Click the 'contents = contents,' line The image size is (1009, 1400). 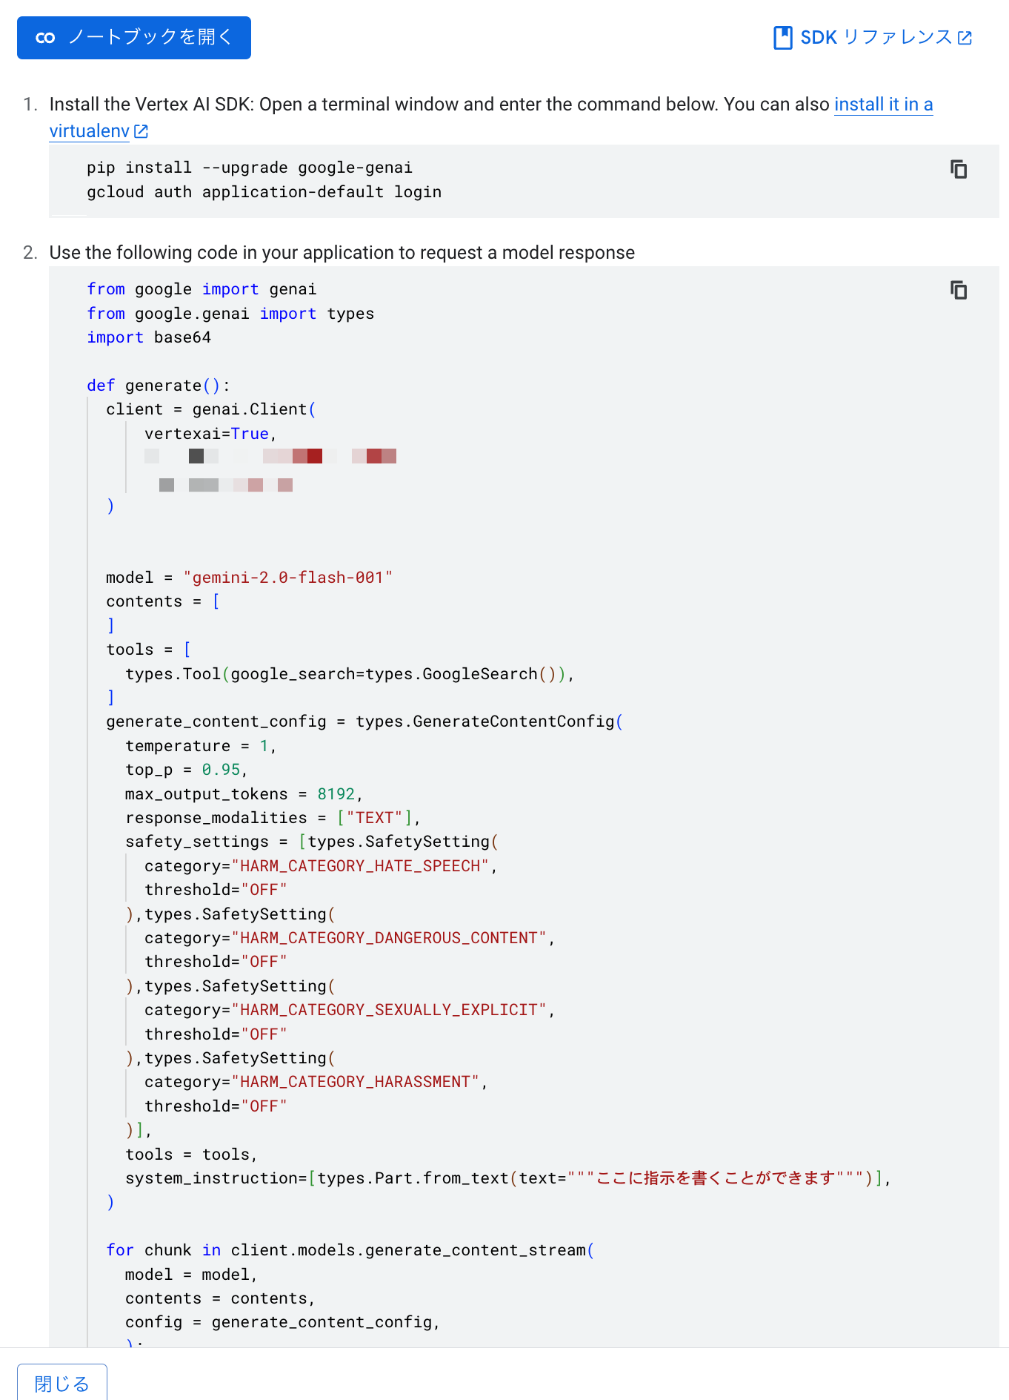220,1298
